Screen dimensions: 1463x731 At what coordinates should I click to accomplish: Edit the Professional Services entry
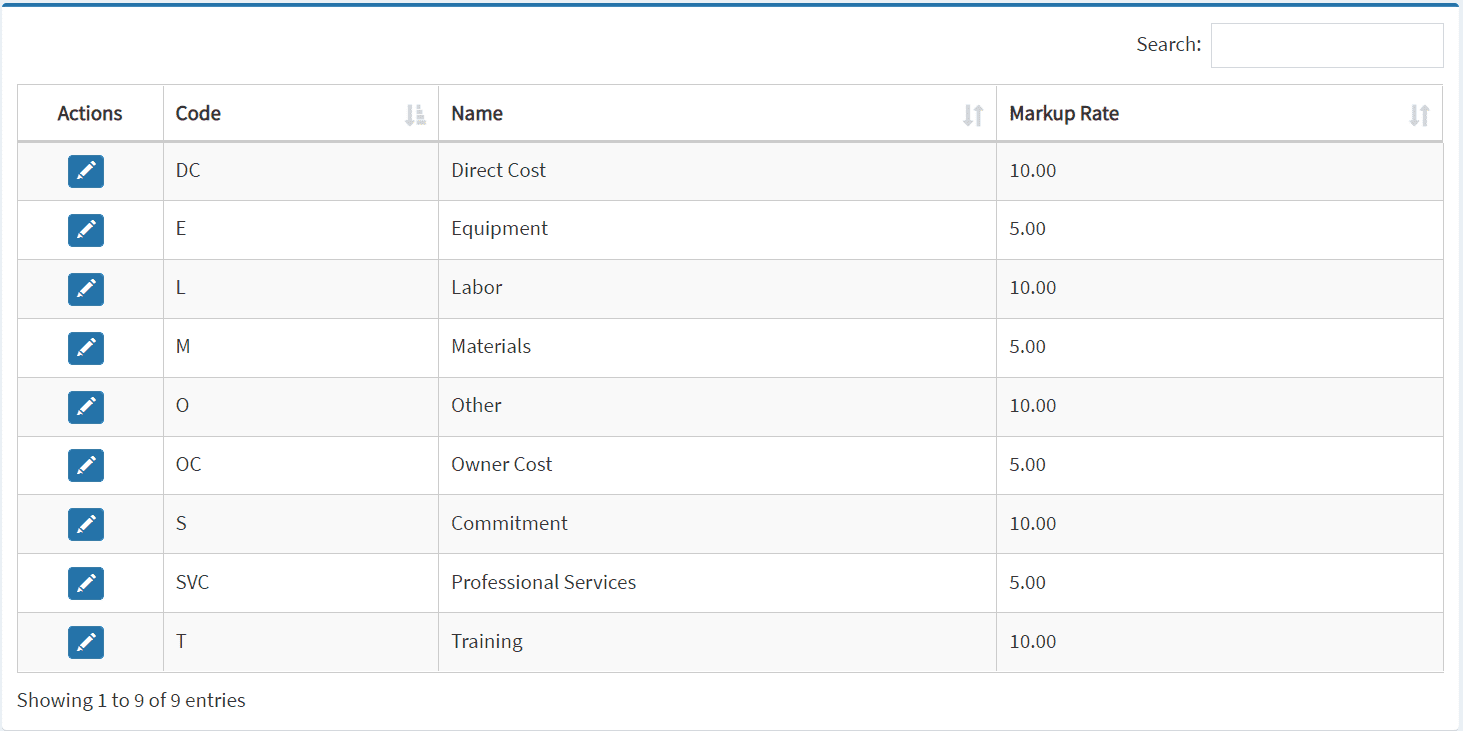[86, 583]
